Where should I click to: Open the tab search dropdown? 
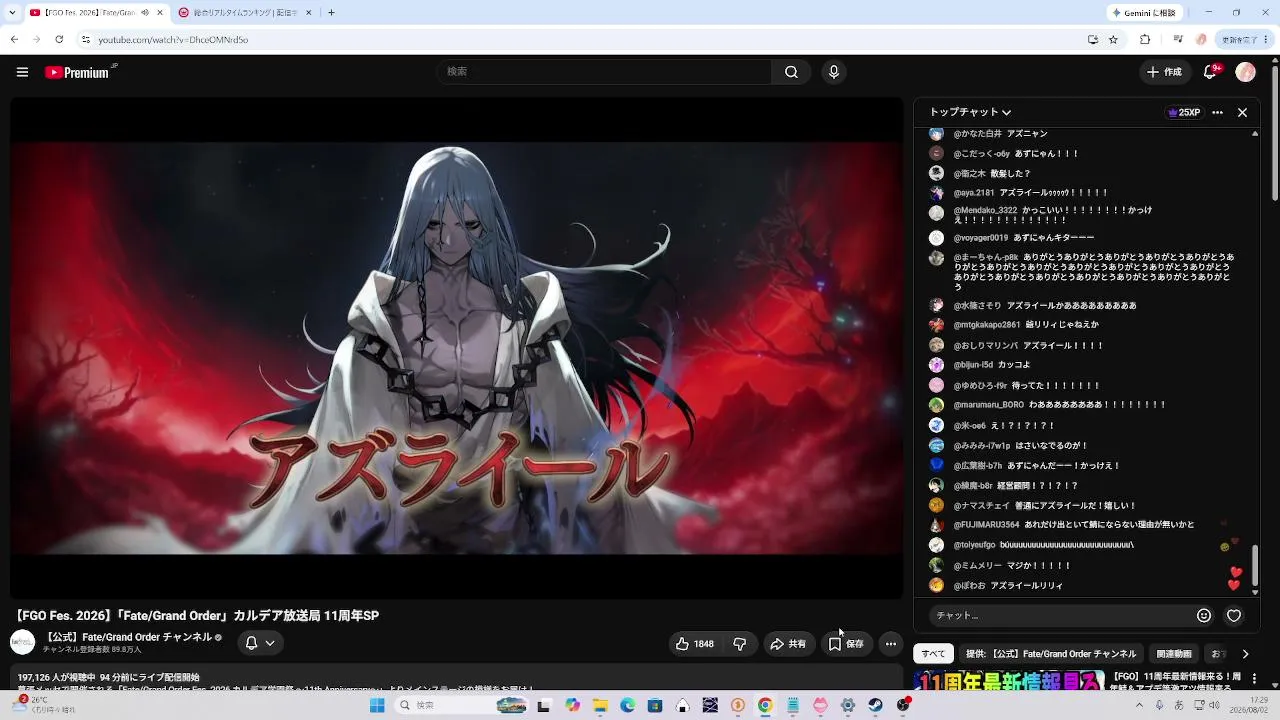tap(10, 12)
